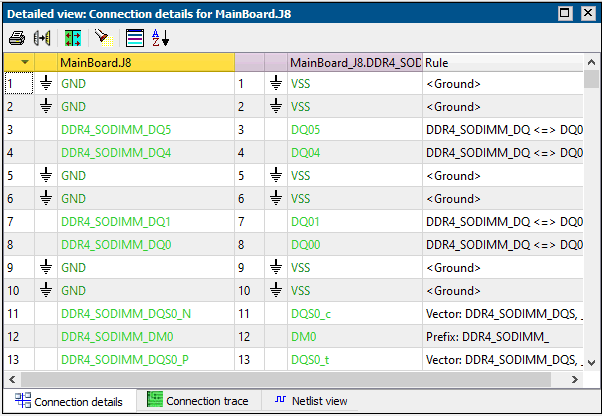Sort entries with the A-Z icon

coord(160,38)
